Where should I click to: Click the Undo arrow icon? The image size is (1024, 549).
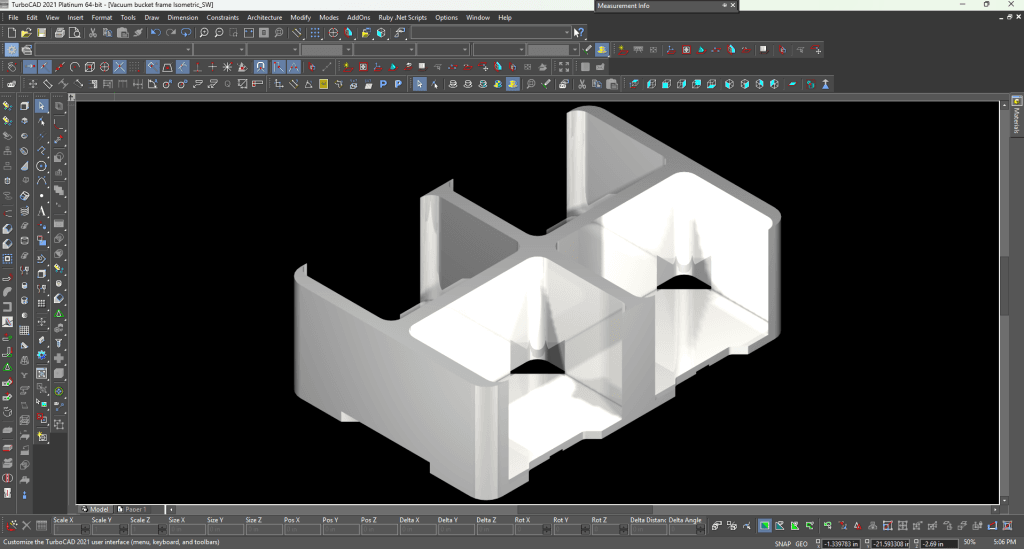point(155,33)
